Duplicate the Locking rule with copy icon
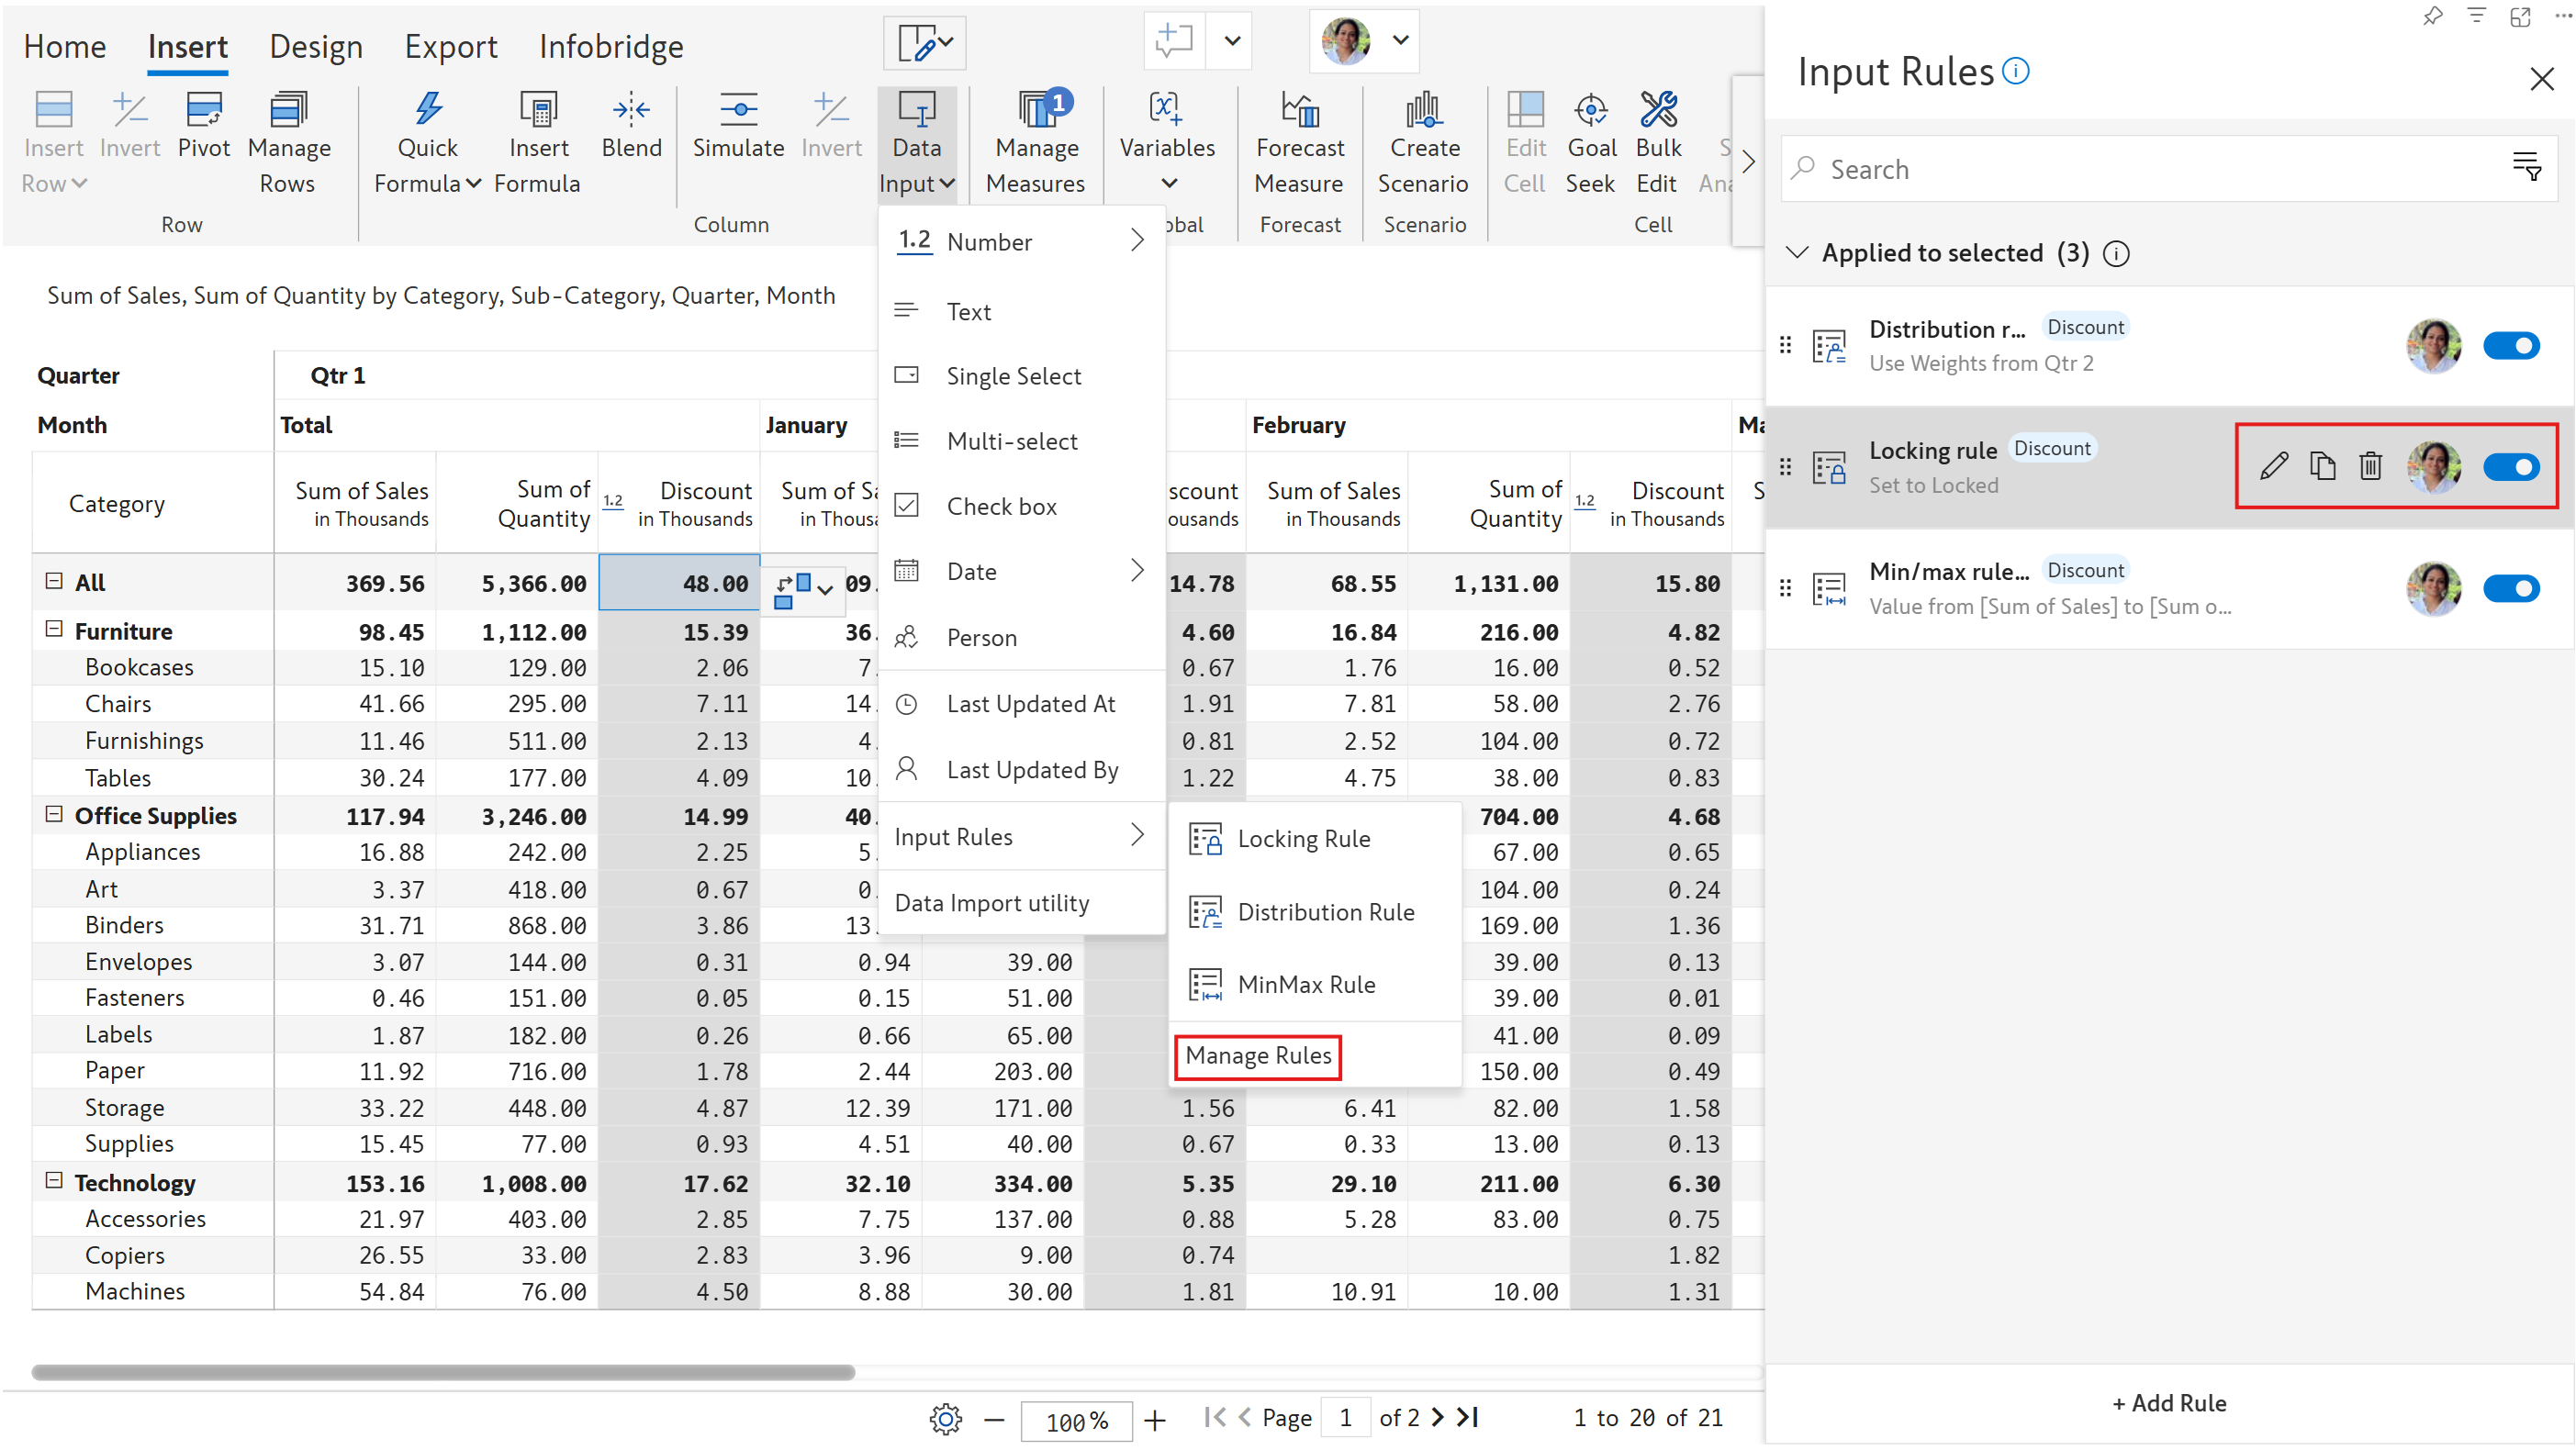The height and width of the screenshot is (1450, 2576). pos(2322,466)
